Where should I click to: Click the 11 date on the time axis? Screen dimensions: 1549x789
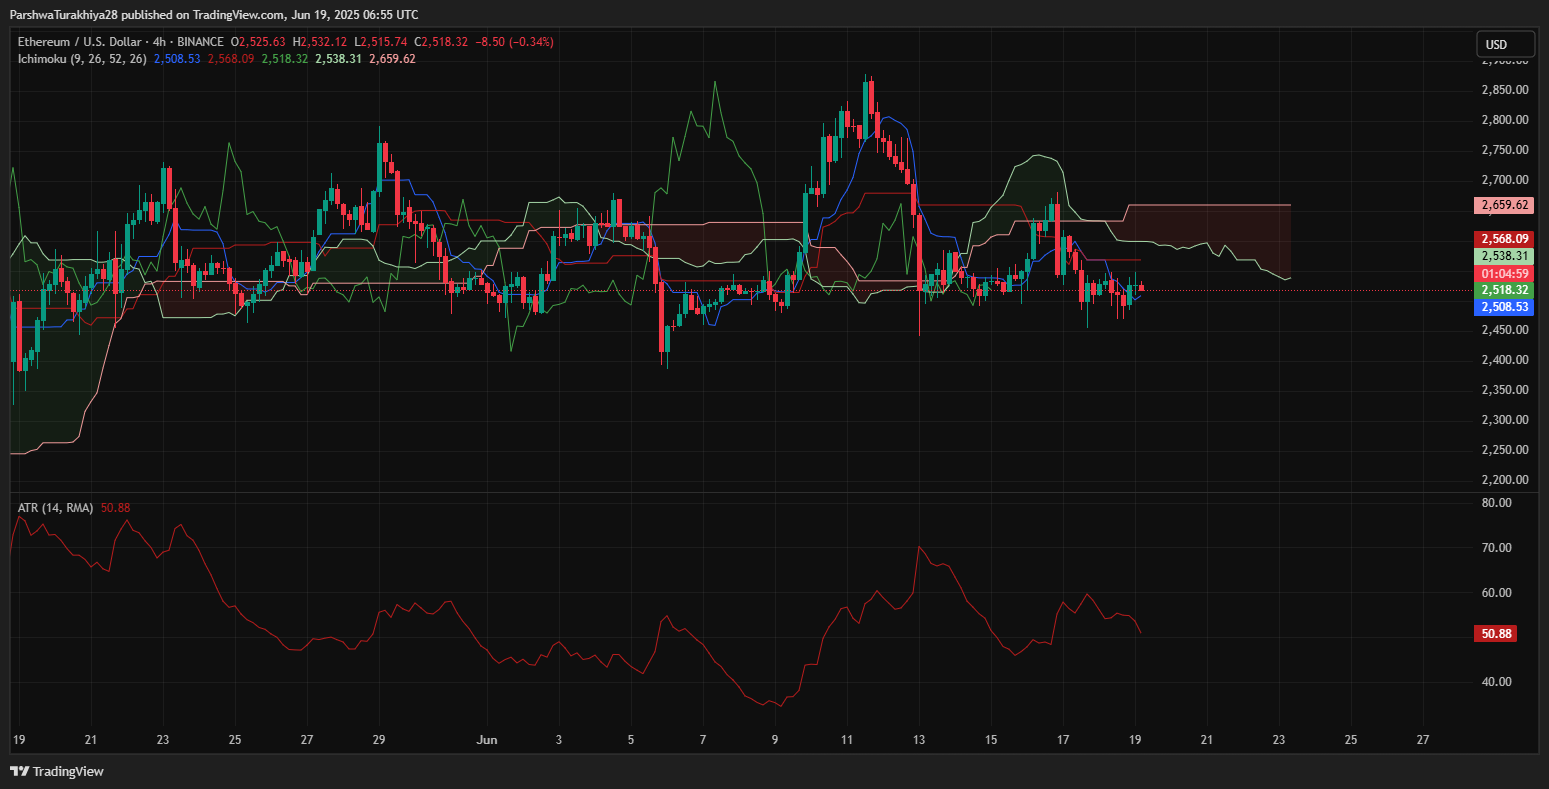[847, 740]
